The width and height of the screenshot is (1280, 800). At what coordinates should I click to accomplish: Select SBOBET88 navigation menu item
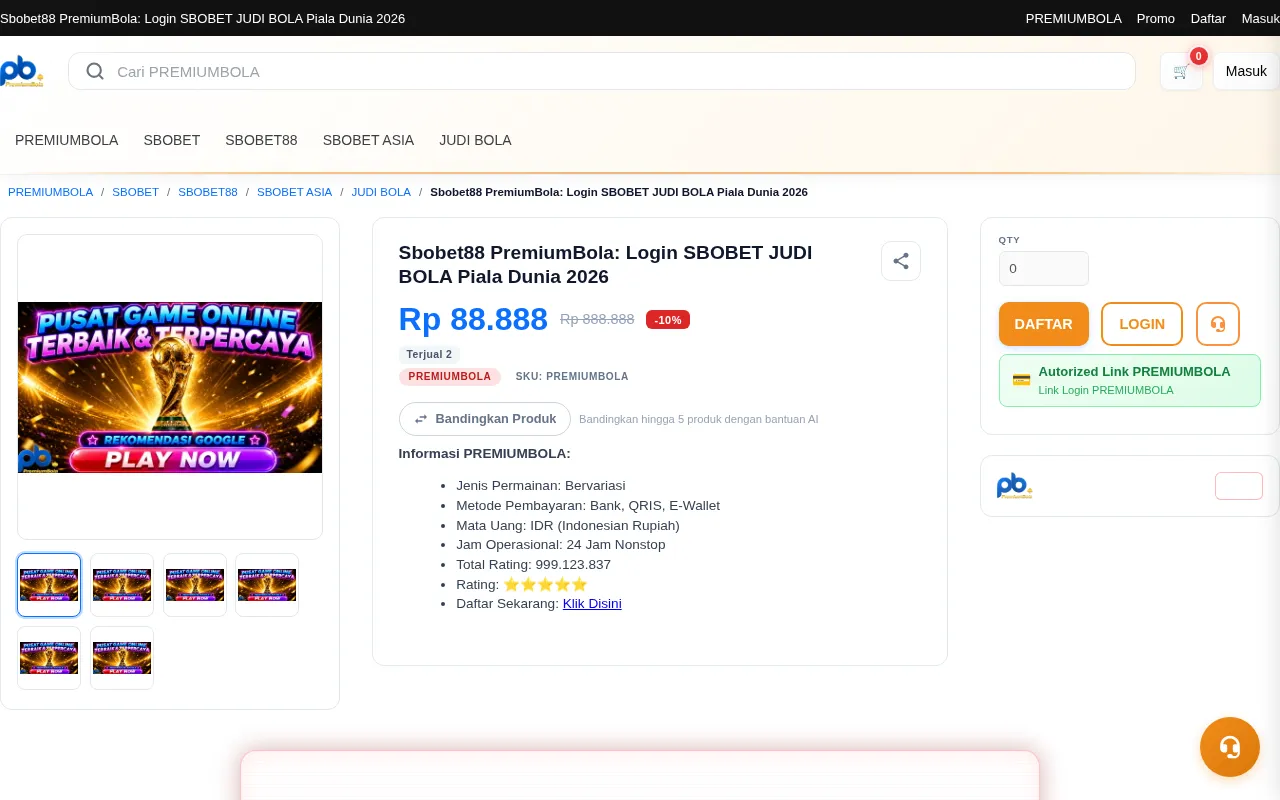(x=261, y=140)
